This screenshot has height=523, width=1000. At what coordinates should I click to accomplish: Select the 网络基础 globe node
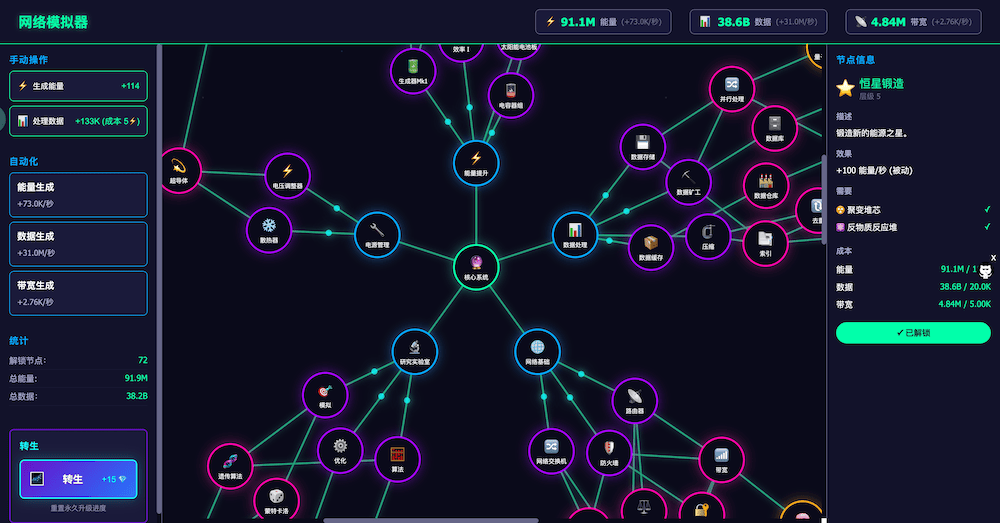click(537, 351)
